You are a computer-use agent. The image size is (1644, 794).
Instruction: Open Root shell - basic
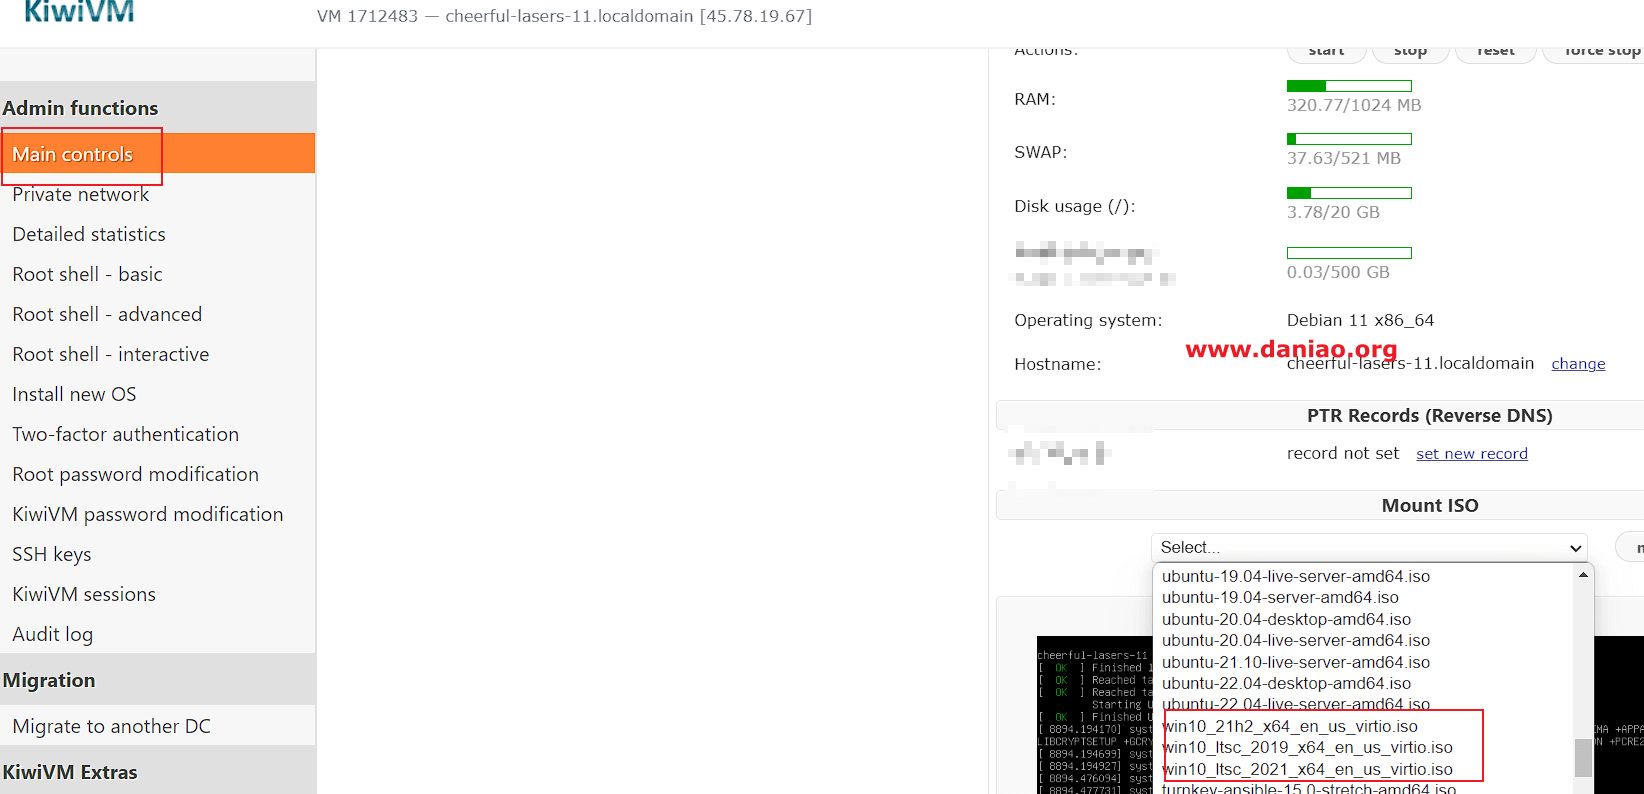point(87,274)
